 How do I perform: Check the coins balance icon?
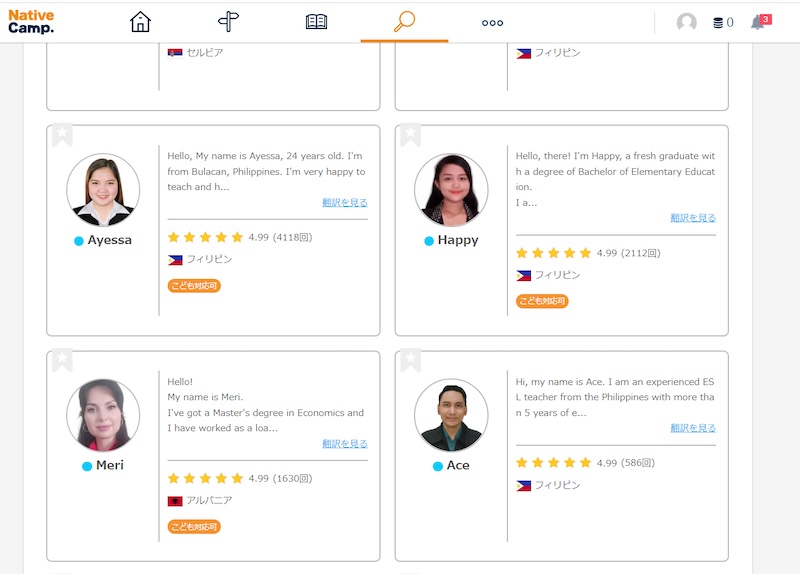click(x=718, y=22)
